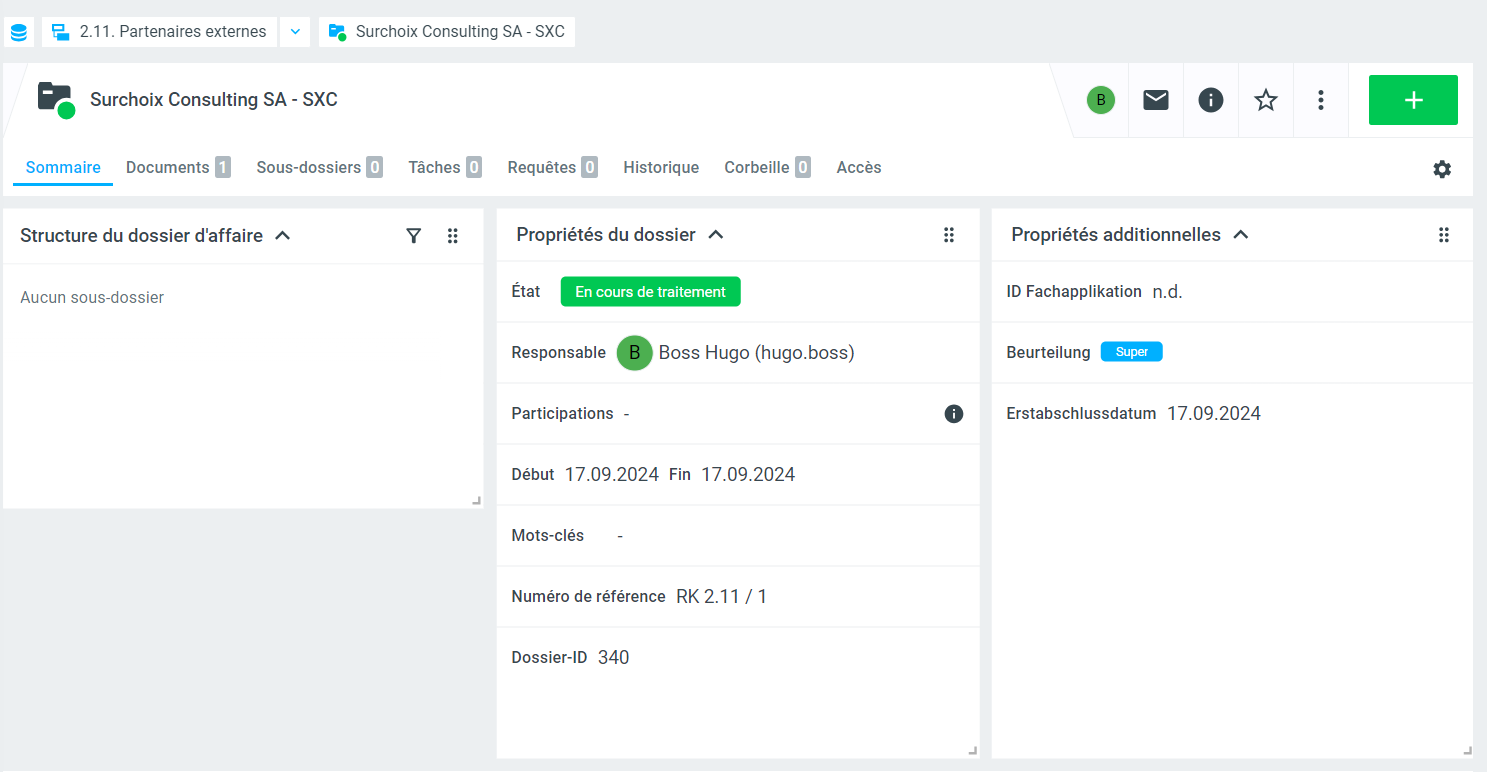Collapse the Propriétés du dossier panel
Screen dimensions: 1487x772
point(716,235)
